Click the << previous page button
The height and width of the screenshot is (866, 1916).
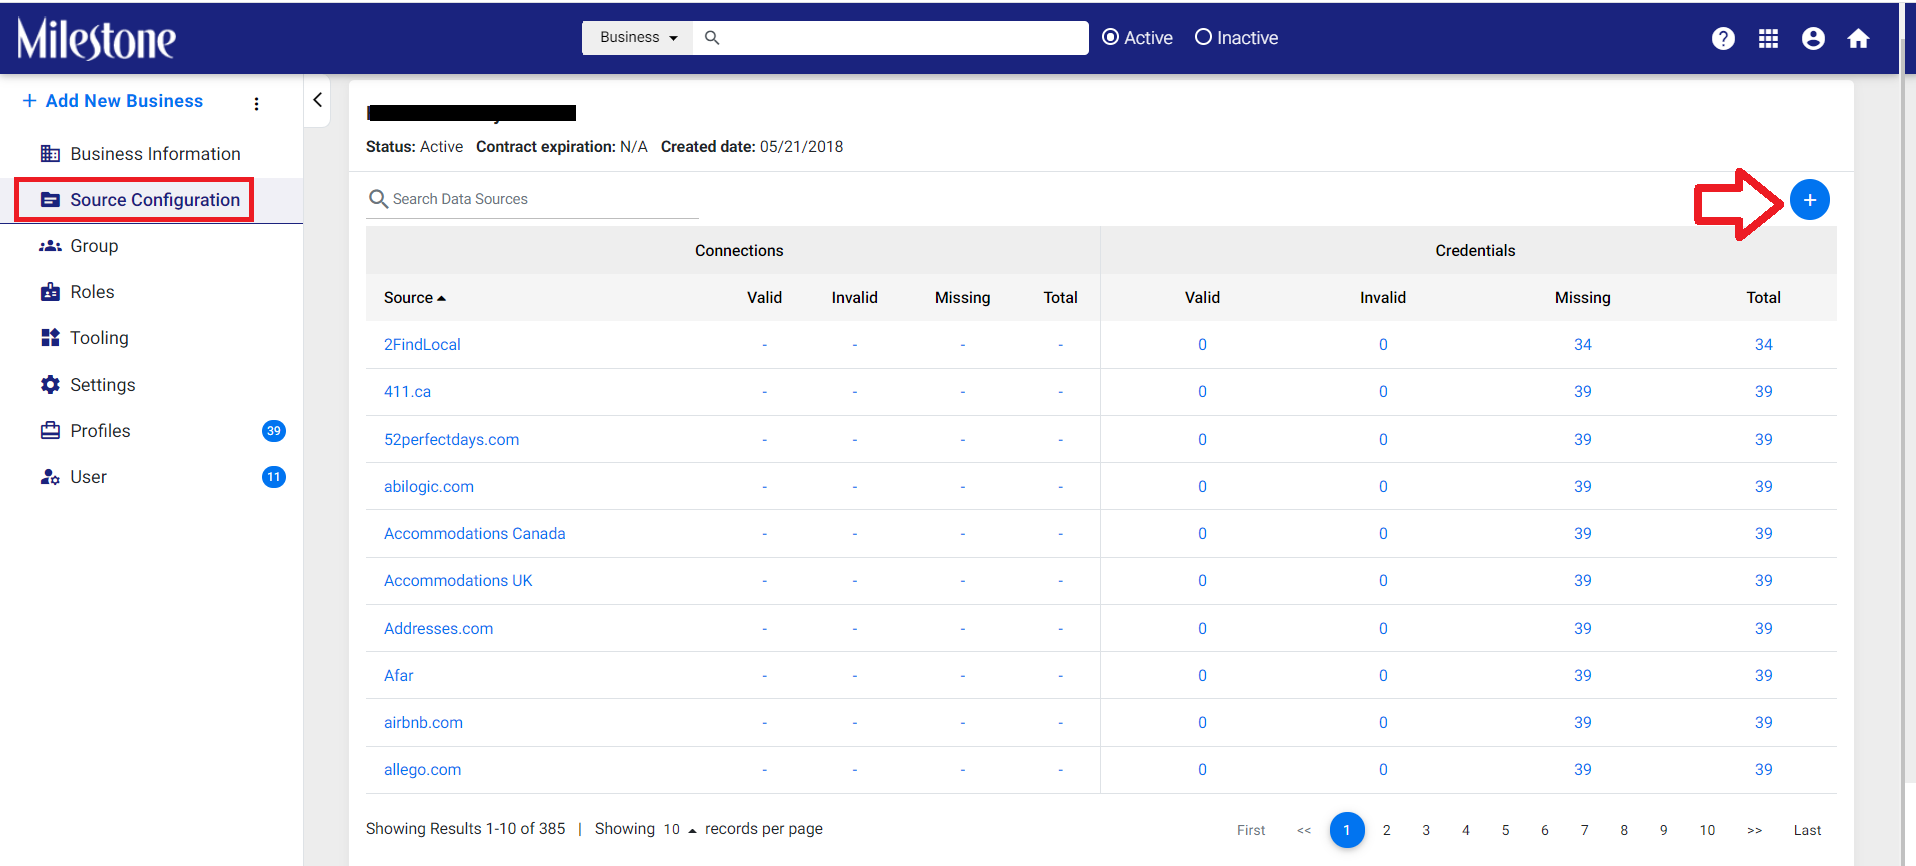click(1304, 830)
